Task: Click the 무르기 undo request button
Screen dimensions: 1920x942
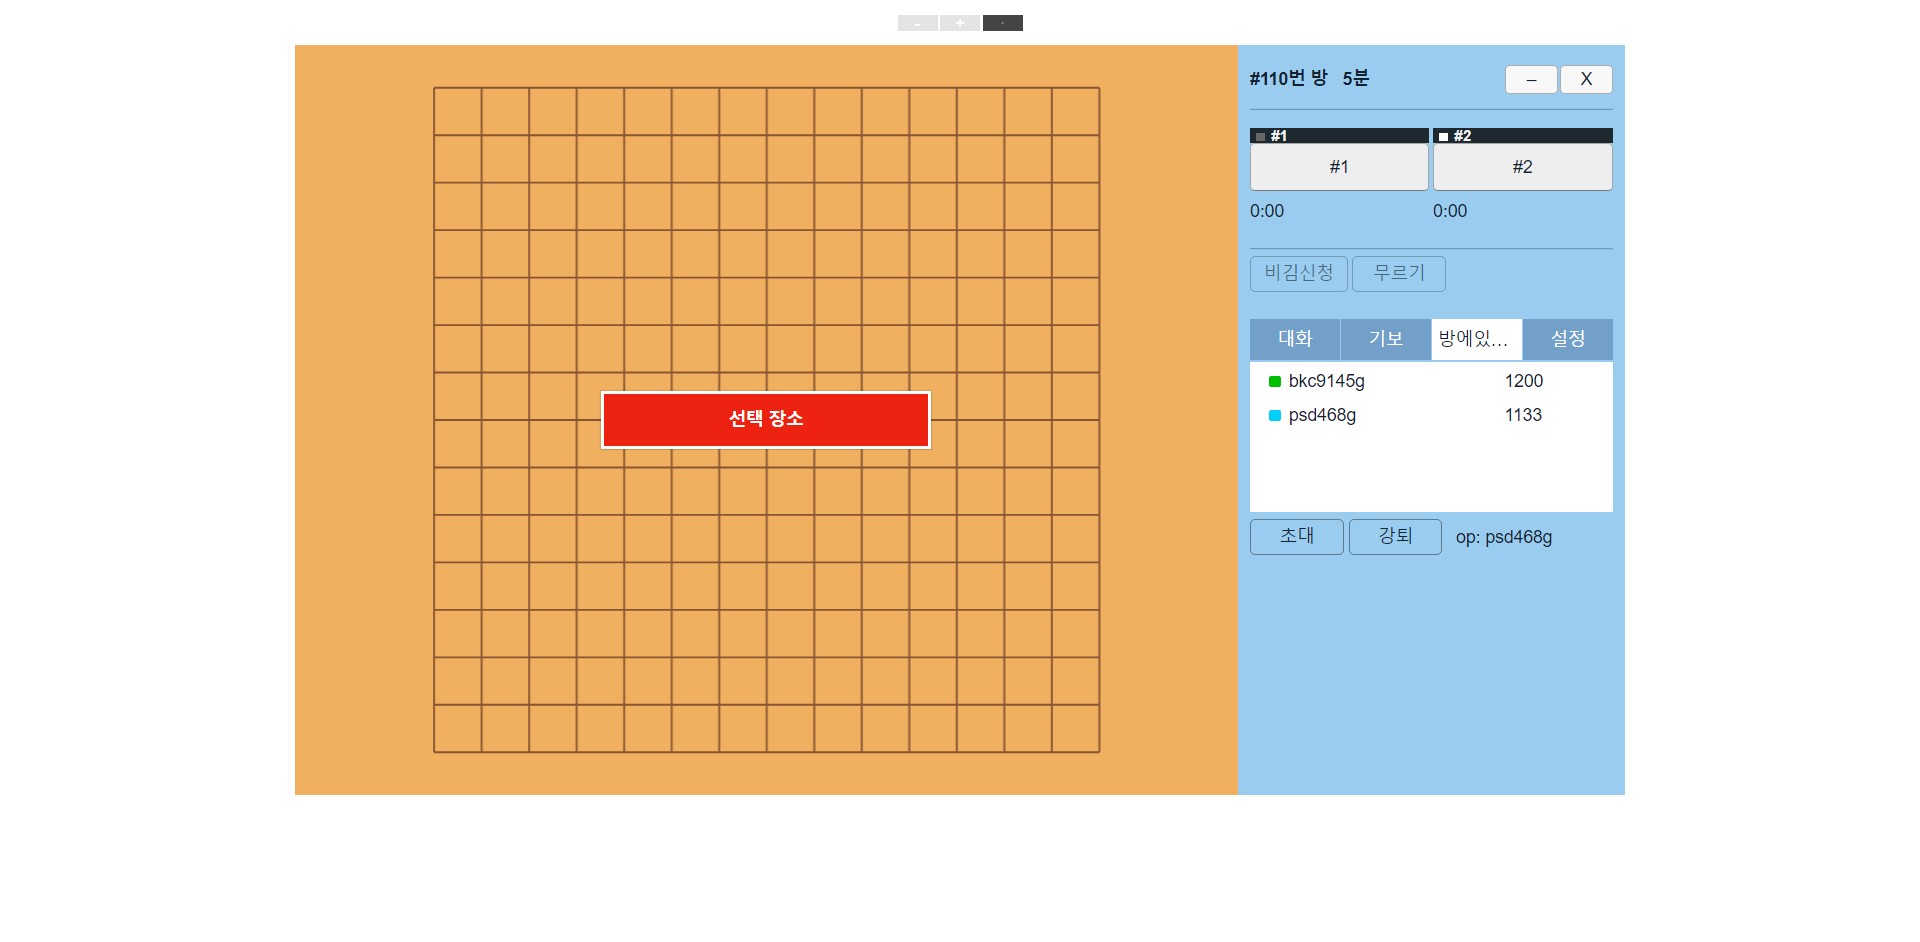Action: click(1398, 273)
